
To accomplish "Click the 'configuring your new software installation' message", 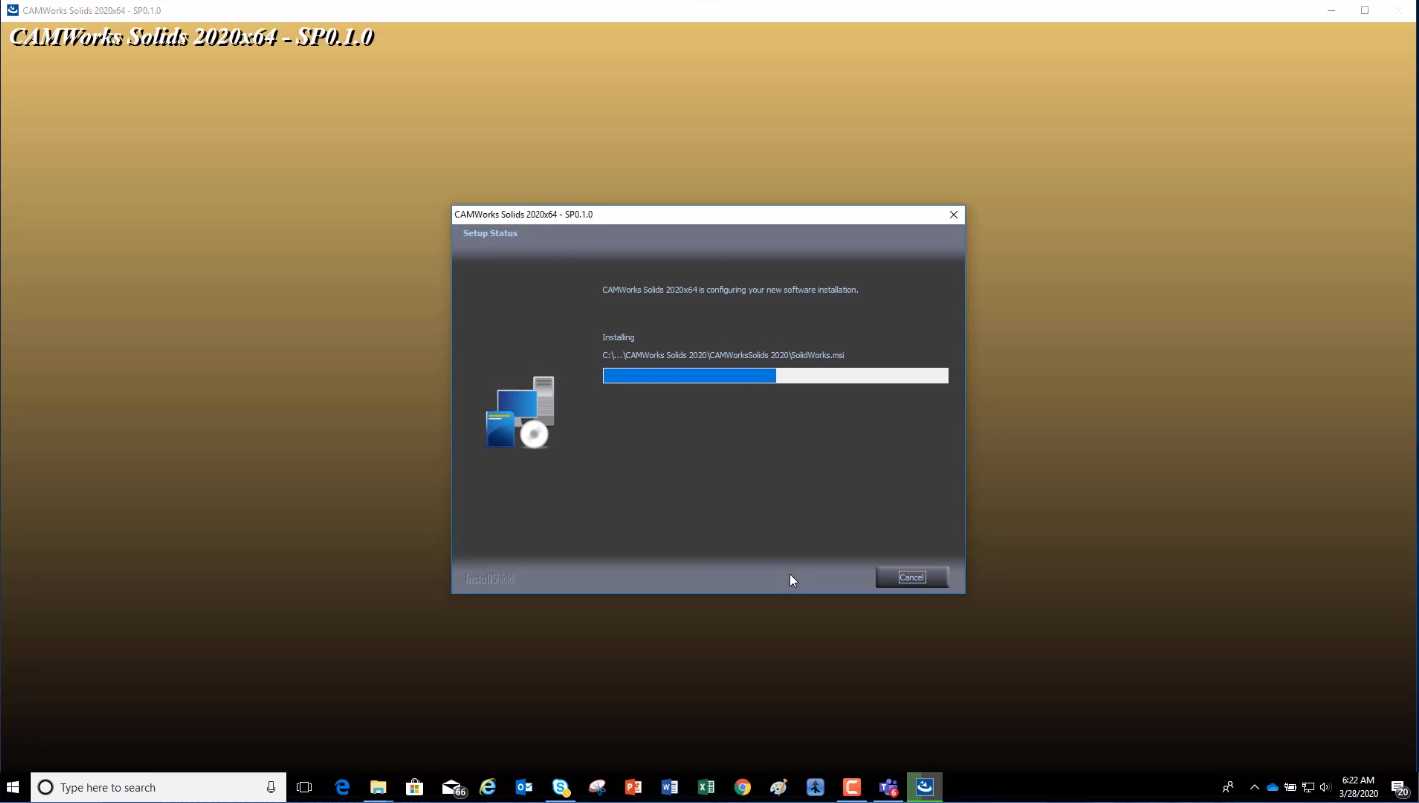I will coord(730,290).
